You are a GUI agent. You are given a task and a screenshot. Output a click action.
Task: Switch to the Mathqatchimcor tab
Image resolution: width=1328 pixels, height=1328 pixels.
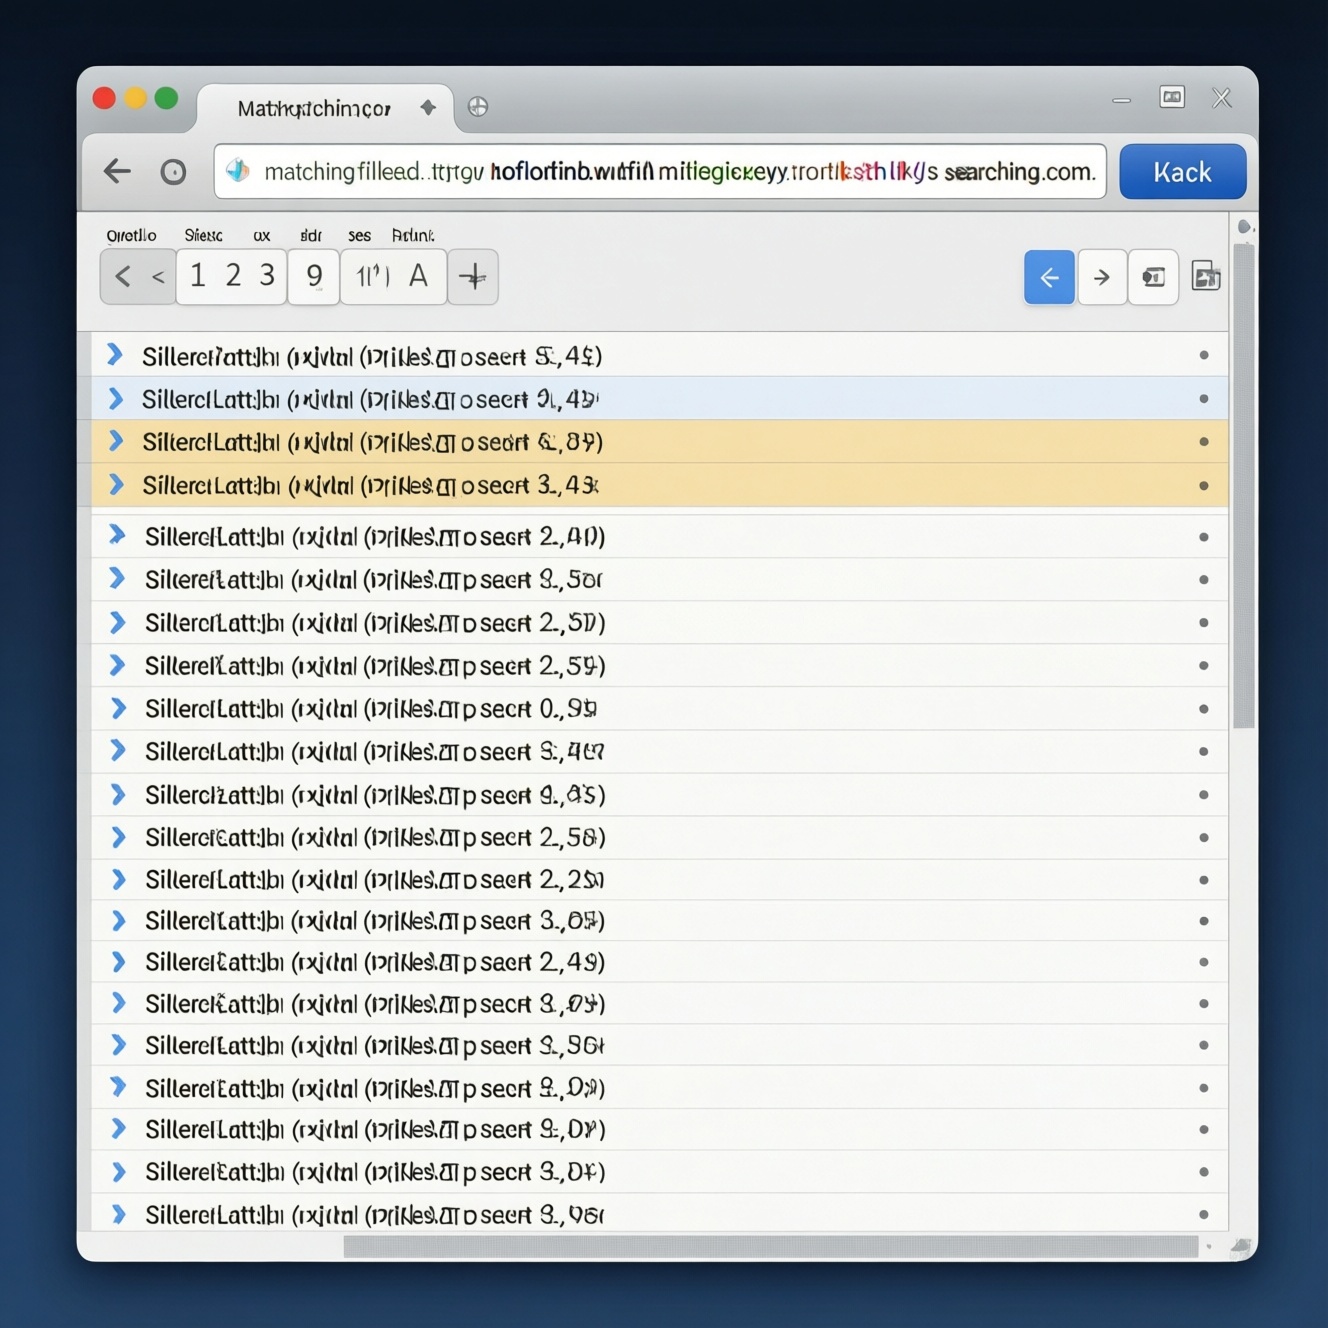tap(326, 108)
